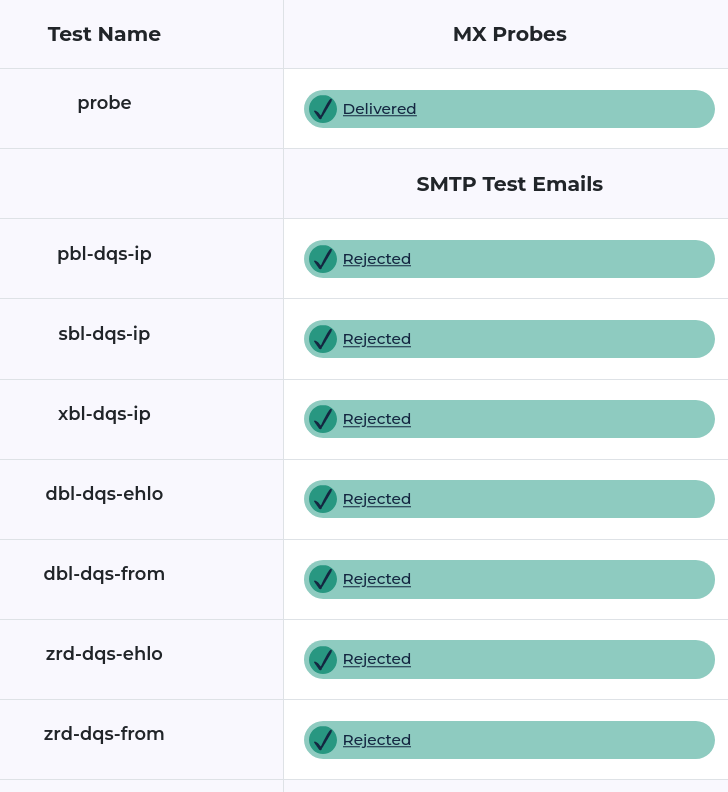
Task: Click the xbl-dqs-ip checkmark status icon
Action: 322,419
